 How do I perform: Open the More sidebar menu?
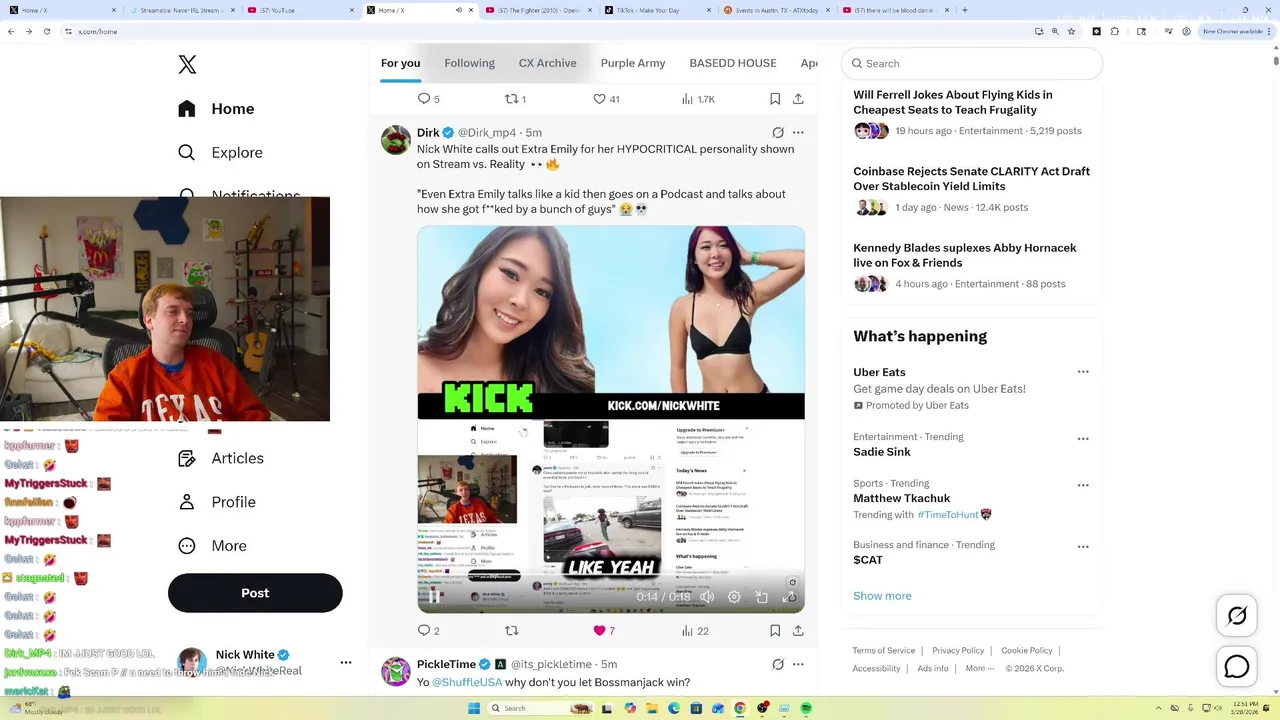[x=212, y=546]
